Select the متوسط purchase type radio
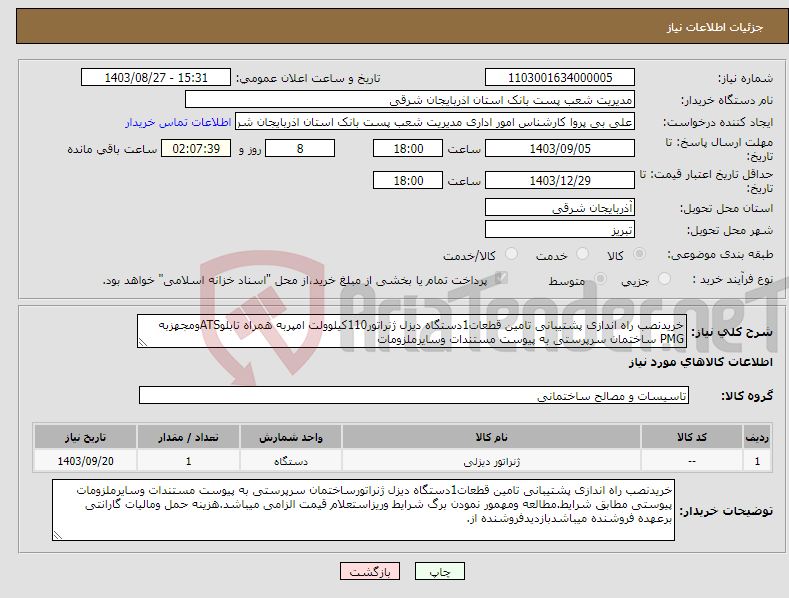Screen dimensions: 789x598 coord(600,278)
